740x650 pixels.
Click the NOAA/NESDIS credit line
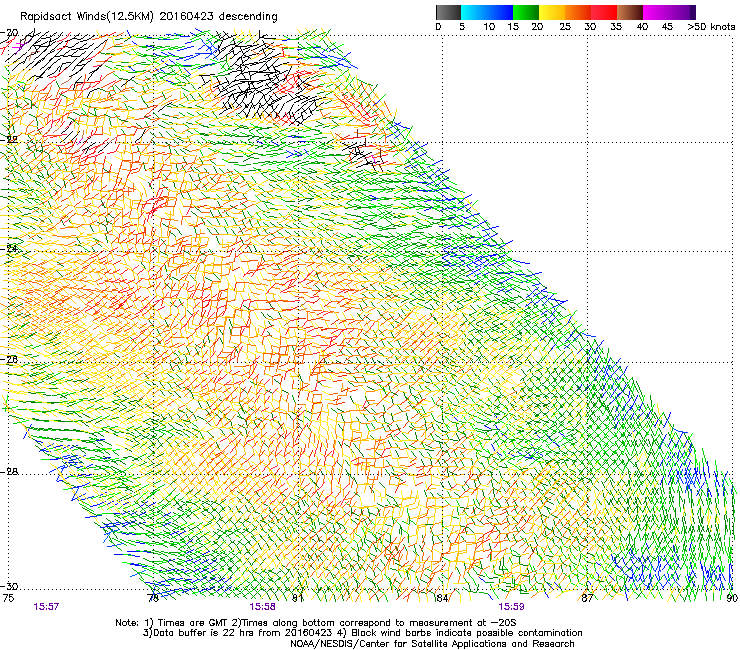pos(432,644)
